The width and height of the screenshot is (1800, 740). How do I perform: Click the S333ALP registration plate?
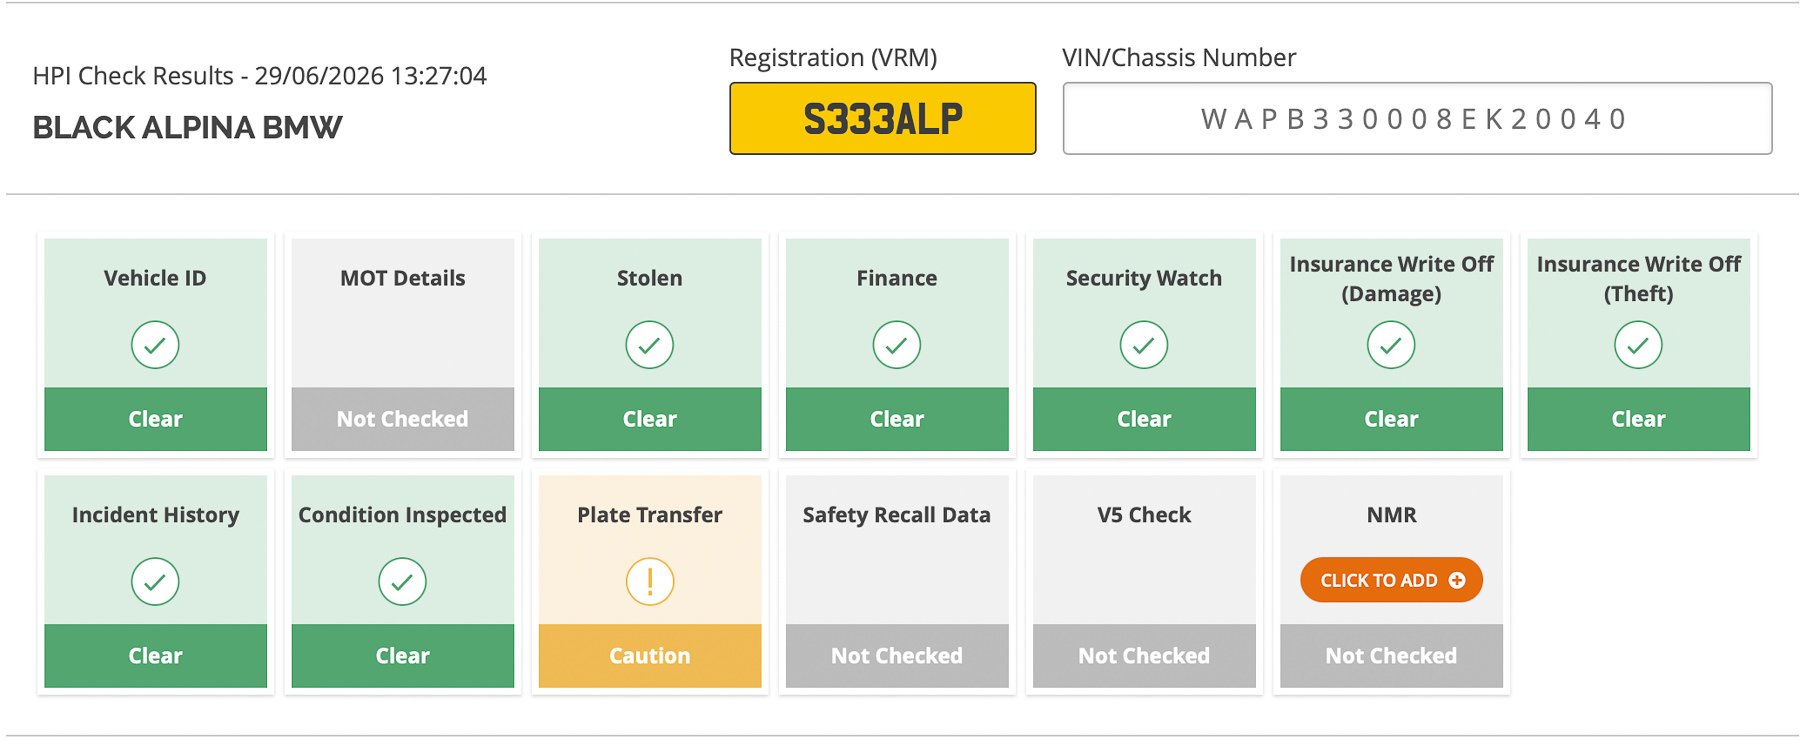click(883, 119)
